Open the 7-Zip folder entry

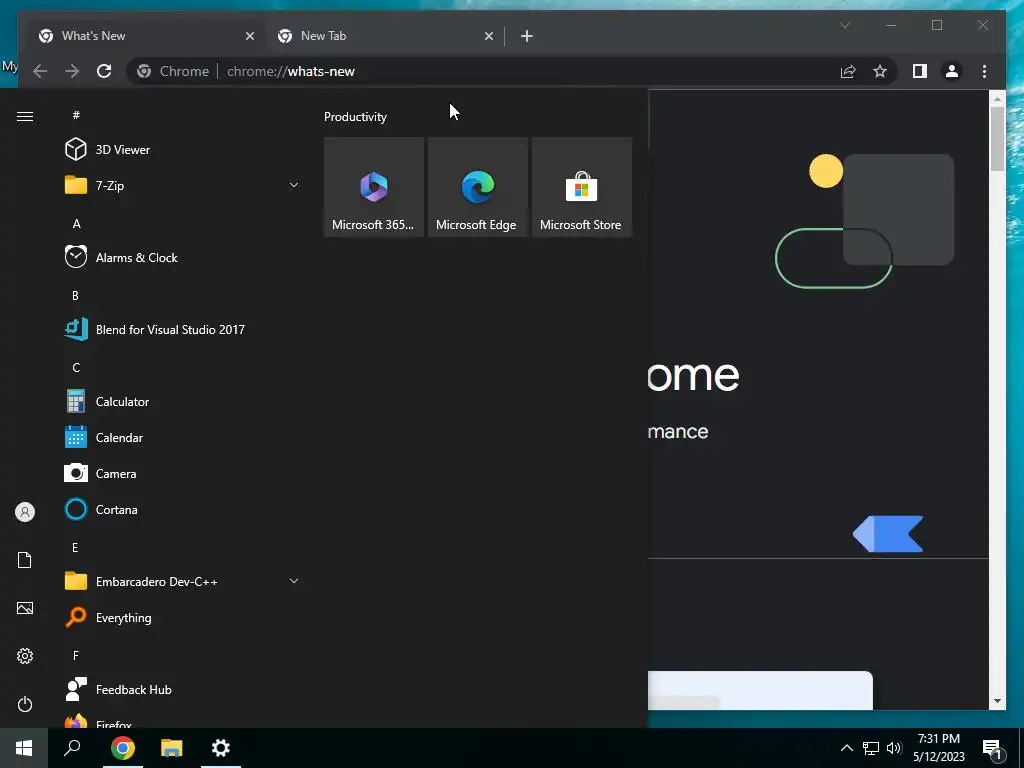pyautogui.click(x=183, y=185)
